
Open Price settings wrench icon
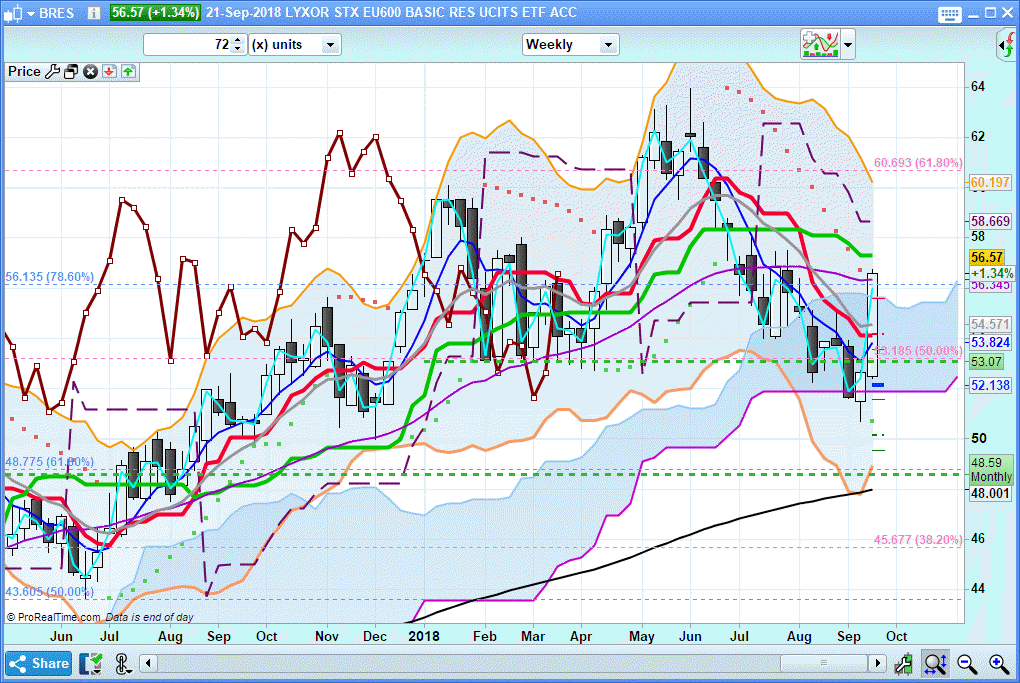tap(52, 72)
